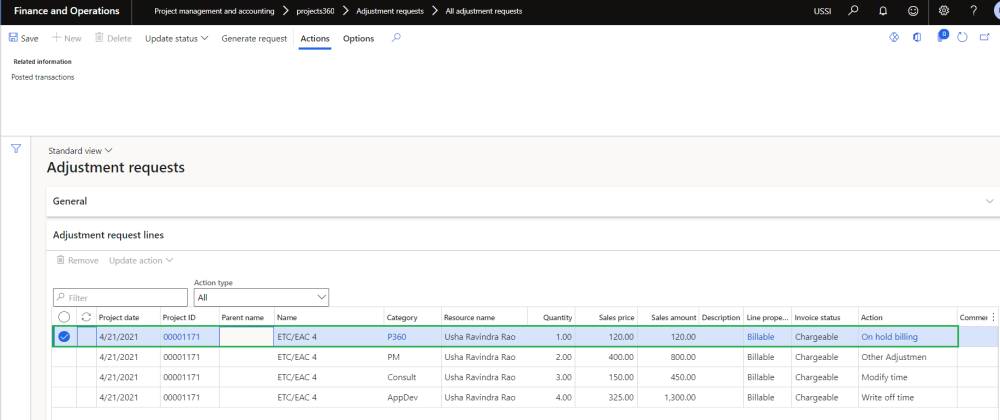The width and height of the screenshot is (1000, 420).
Task: Switch to the Options tab
Action: [358, 38]
